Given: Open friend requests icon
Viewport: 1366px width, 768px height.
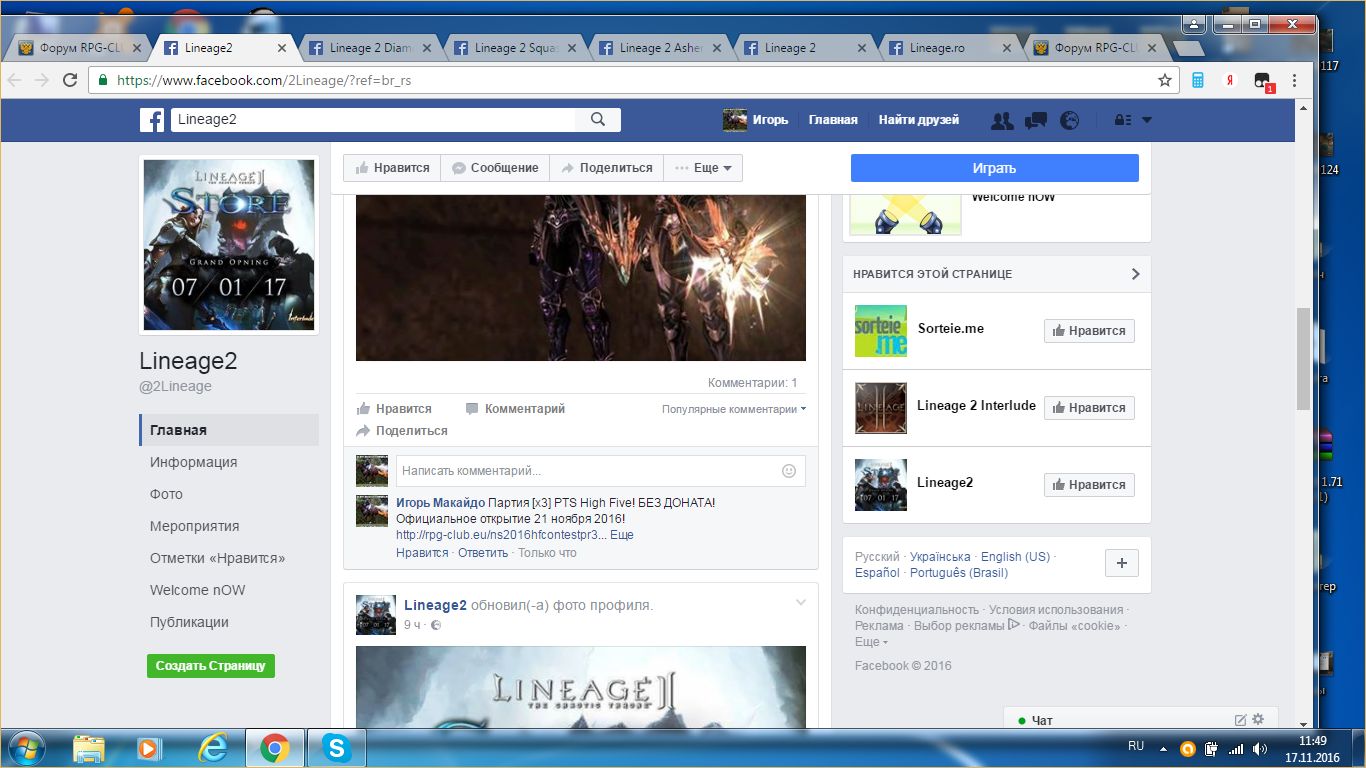Looking at the screenshot, I should pyautogui.click(x=1002, y=120).
